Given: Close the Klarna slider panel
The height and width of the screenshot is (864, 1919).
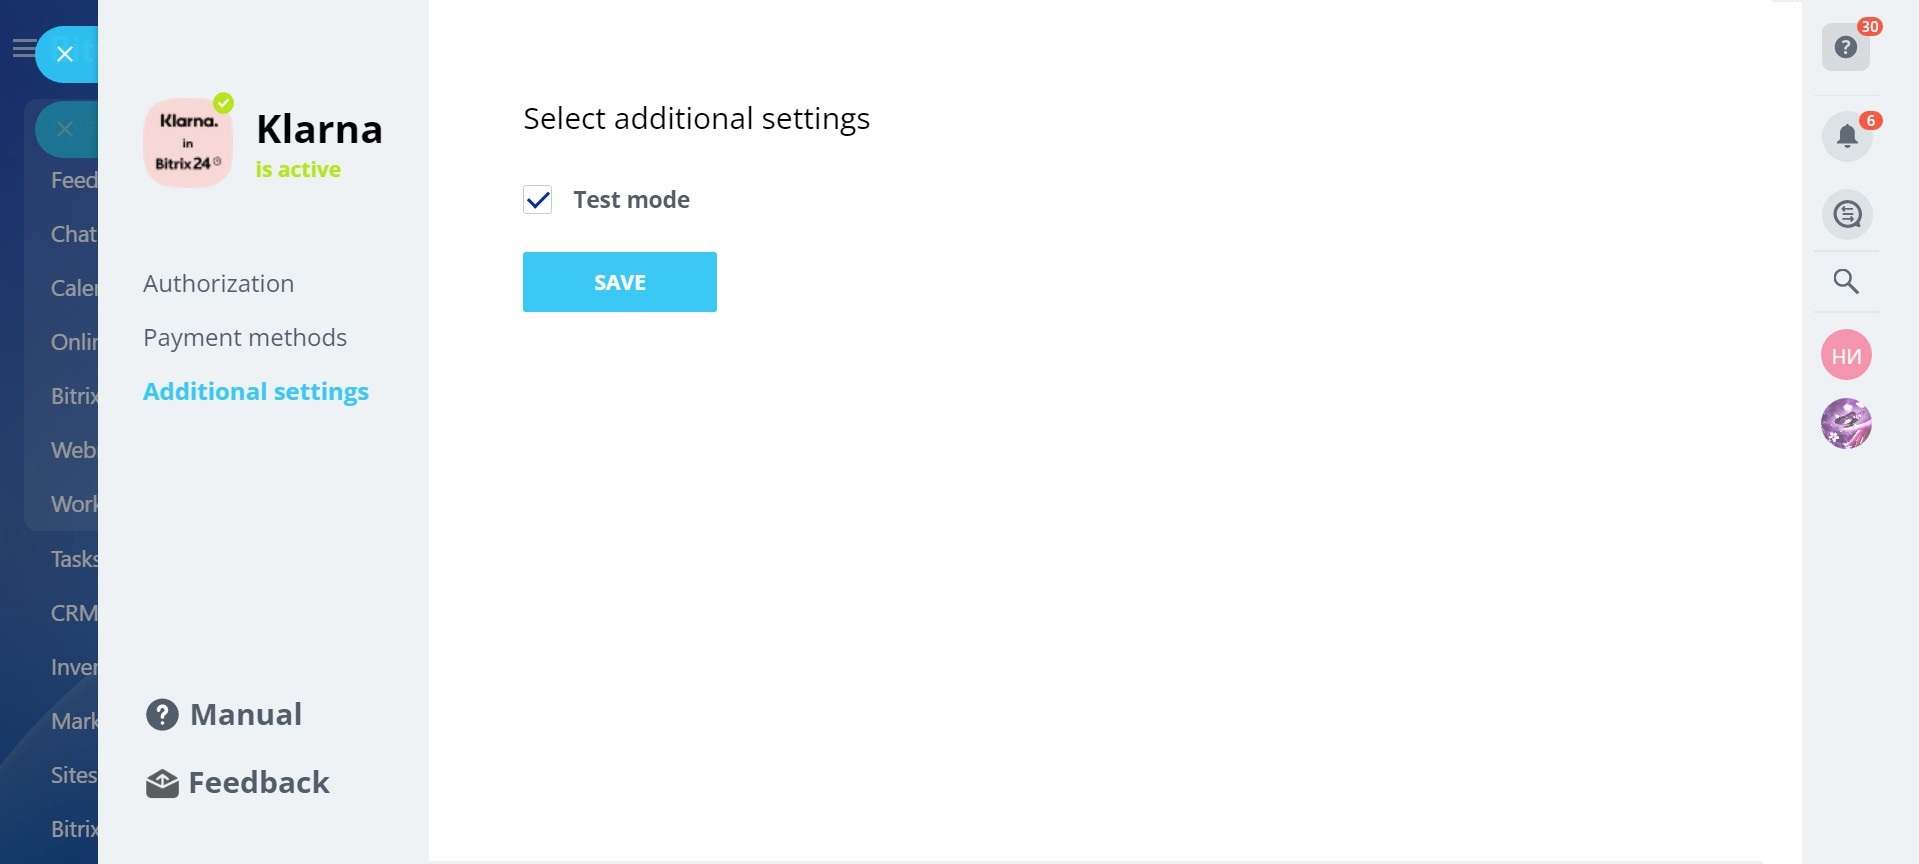Looking at the screenshot, I should point(65,54).
